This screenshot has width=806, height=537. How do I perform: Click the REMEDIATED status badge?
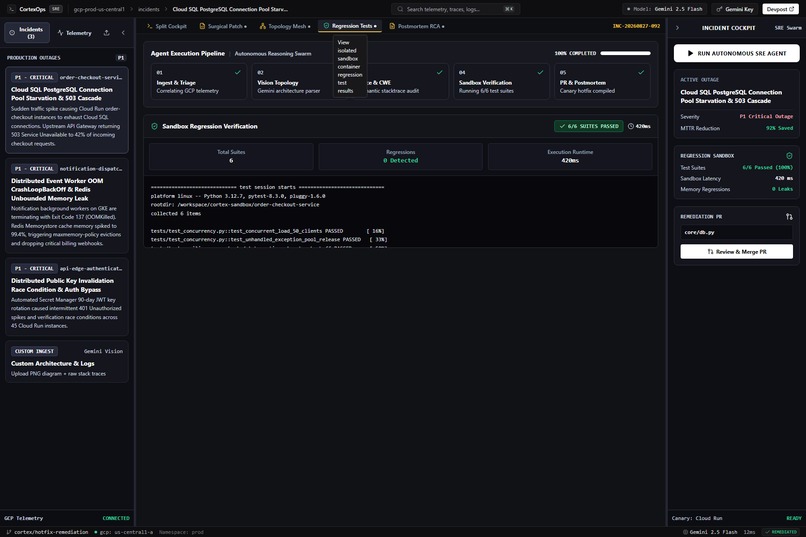pyautogui.click(x=780, y=532)
